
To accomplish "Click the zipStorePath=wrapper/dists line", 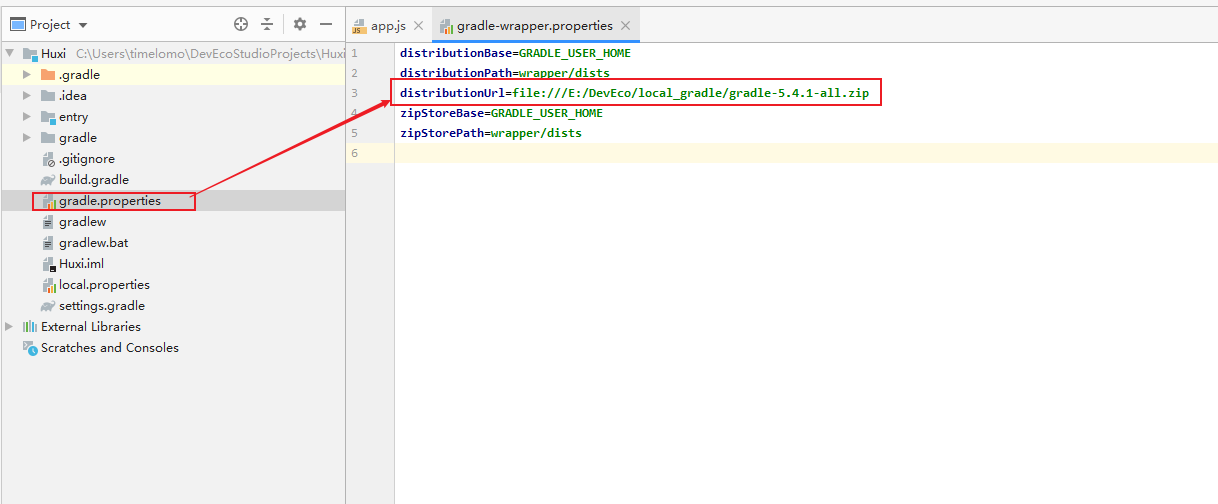I will (x=491, y=132).
